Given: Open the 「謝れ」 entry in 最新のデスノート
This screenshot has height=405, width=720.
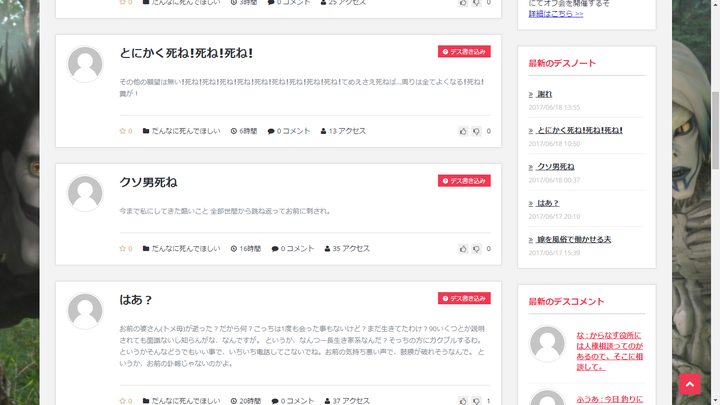Looking at the screenshot, I should 544,94.
